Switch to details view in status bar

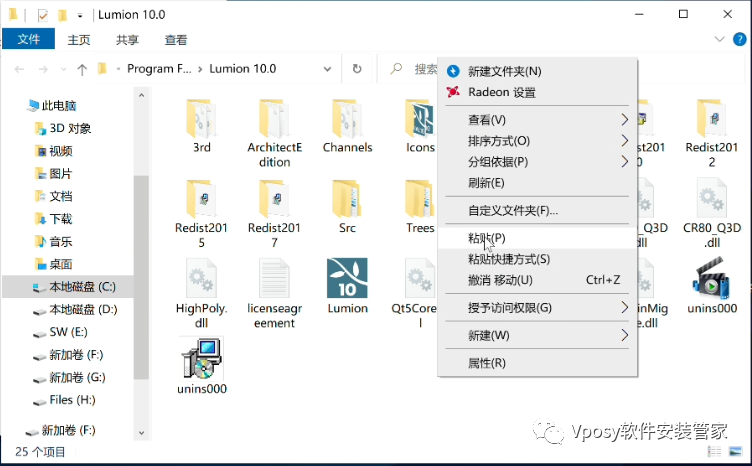[x=714, y=451]
